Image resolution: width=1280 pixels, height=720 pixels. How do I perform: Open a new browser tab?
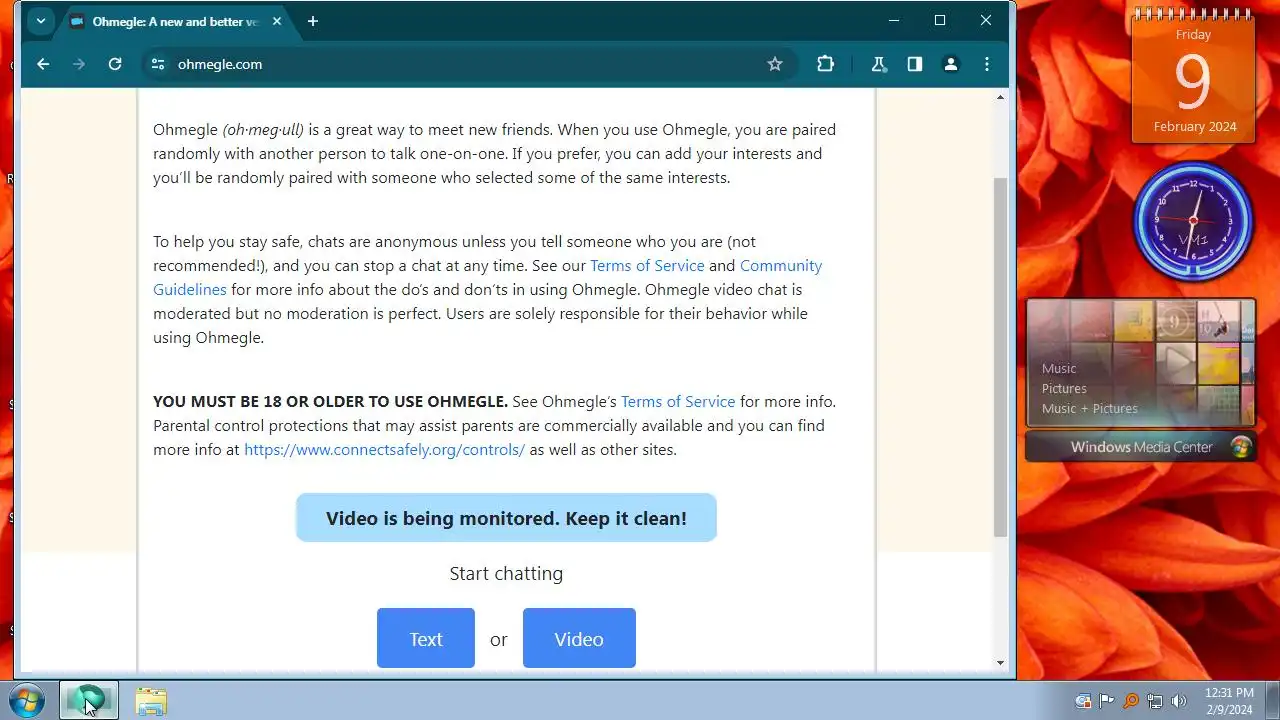point(313,21)
